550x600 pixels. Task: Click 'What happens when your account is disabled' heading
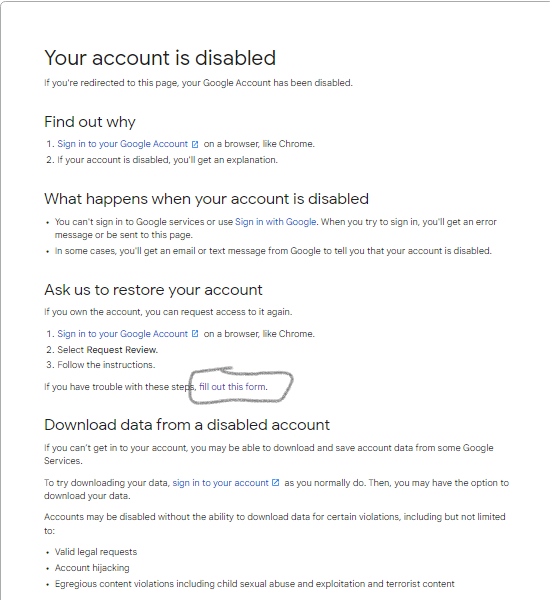(x=207, y=199)
